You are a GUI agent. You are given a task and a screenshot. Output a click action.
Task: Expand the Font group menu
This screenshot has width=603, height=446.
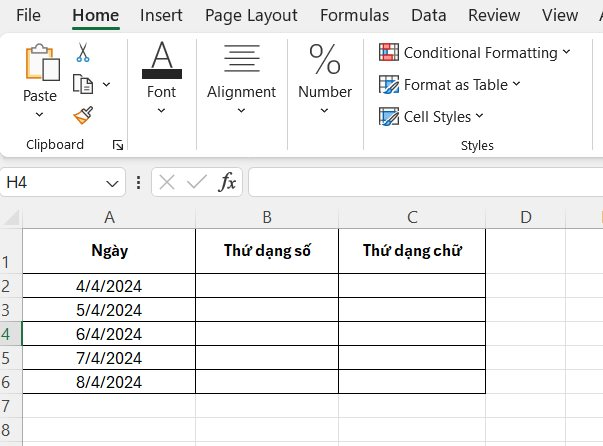[162, 78]
